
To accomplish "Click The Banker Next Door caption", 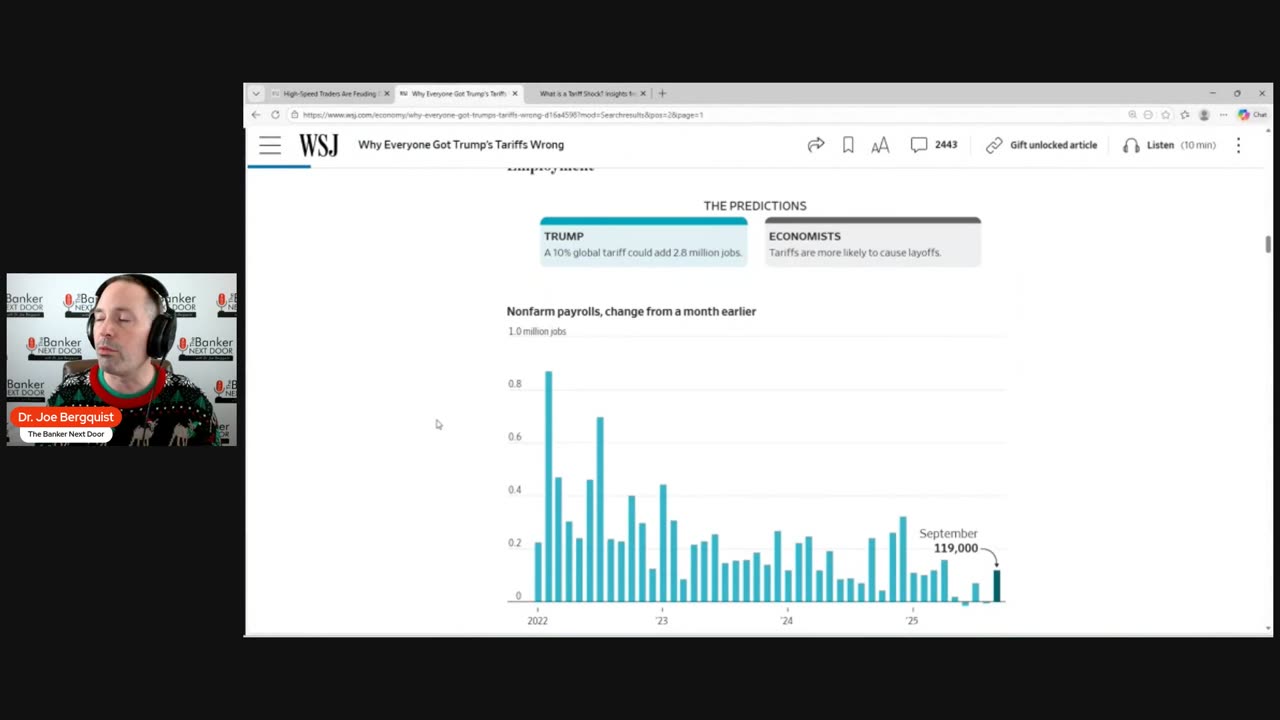I will (66, 434).
